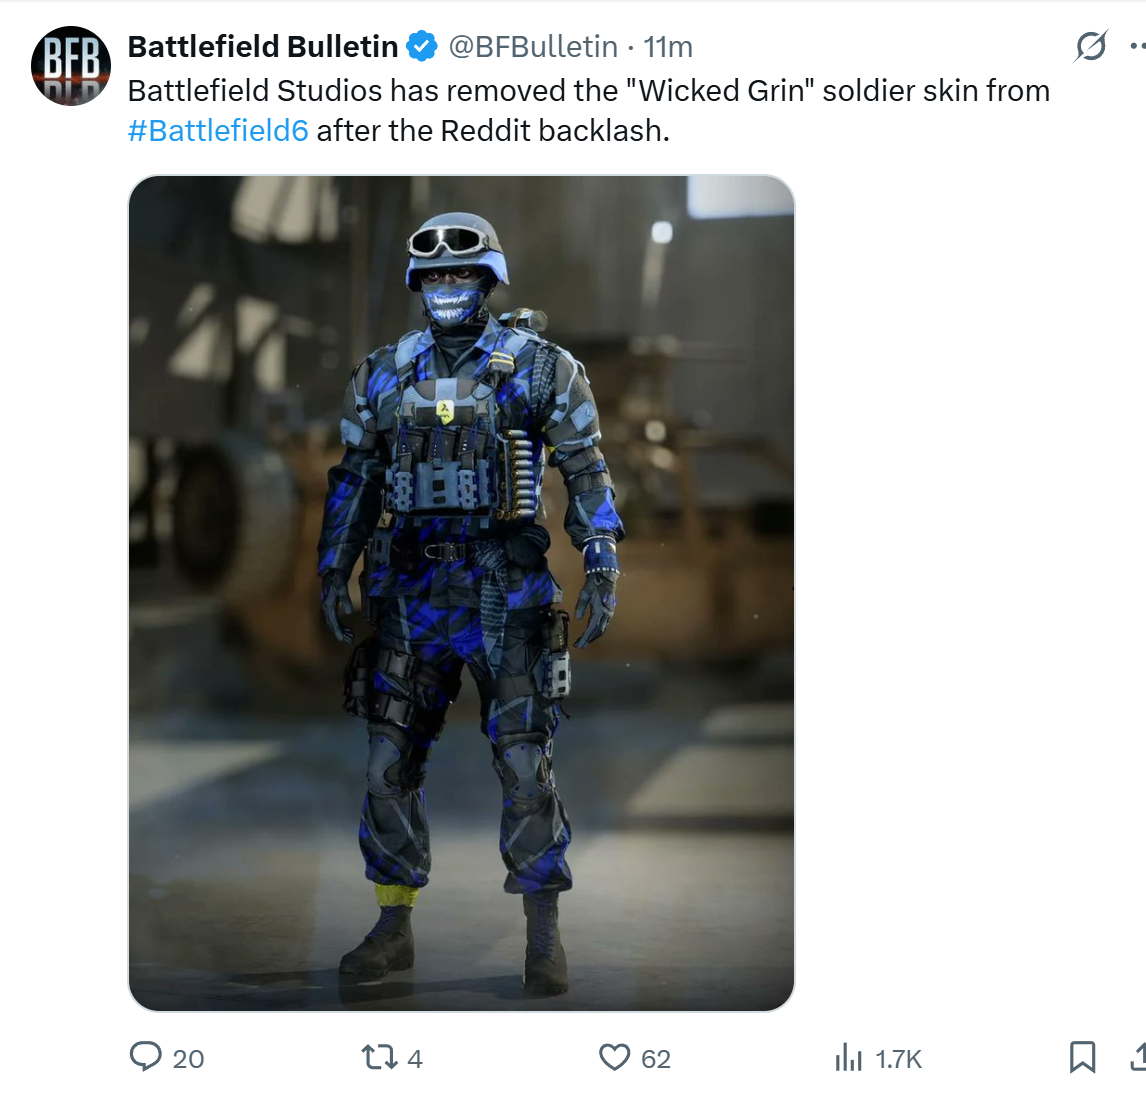Click the 11m post timestamp
1146x1099 pixels.
(667, 47)
